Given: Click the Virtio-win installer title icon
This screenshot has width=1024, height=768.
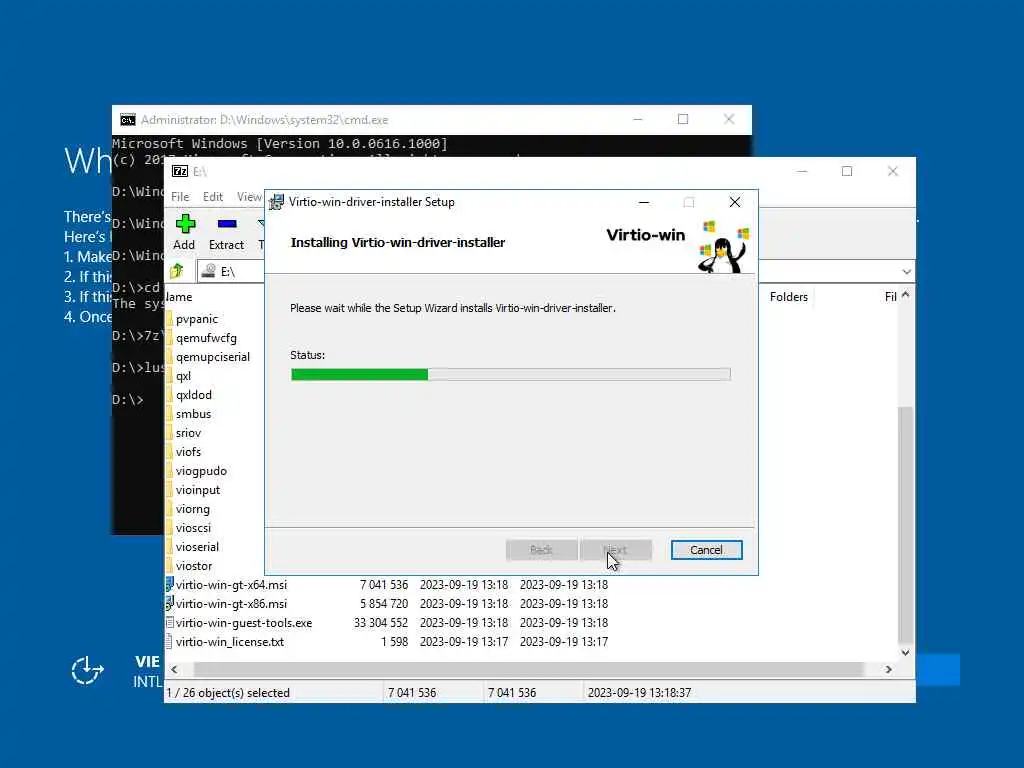Looking at the screenshot, I should (277, 202).
